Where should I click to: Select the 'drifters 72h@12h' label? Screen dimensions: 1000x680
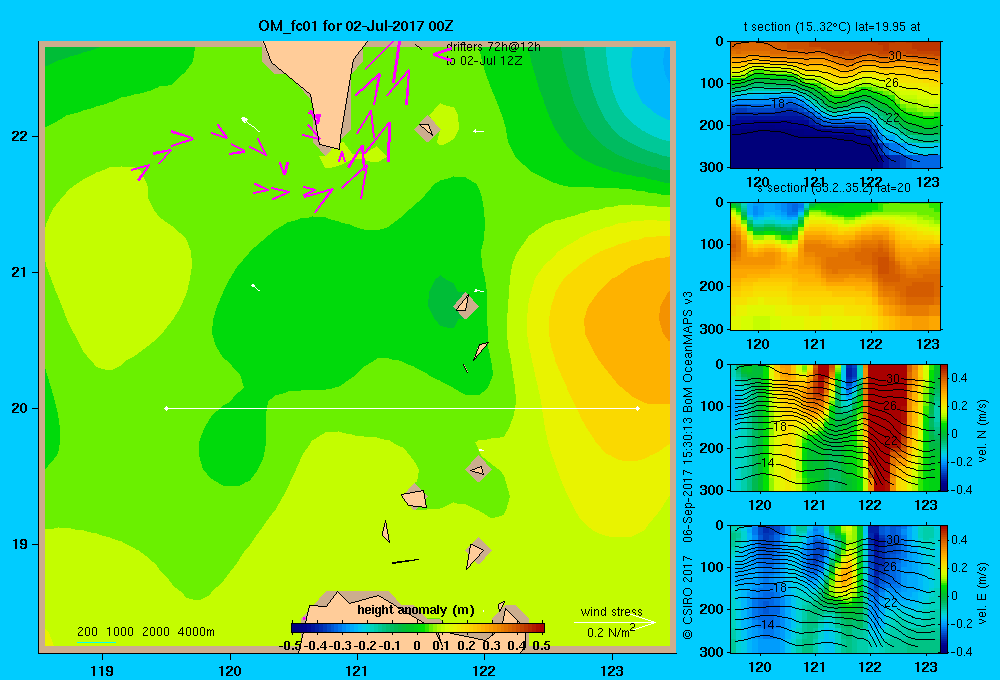tap(493, 47)
